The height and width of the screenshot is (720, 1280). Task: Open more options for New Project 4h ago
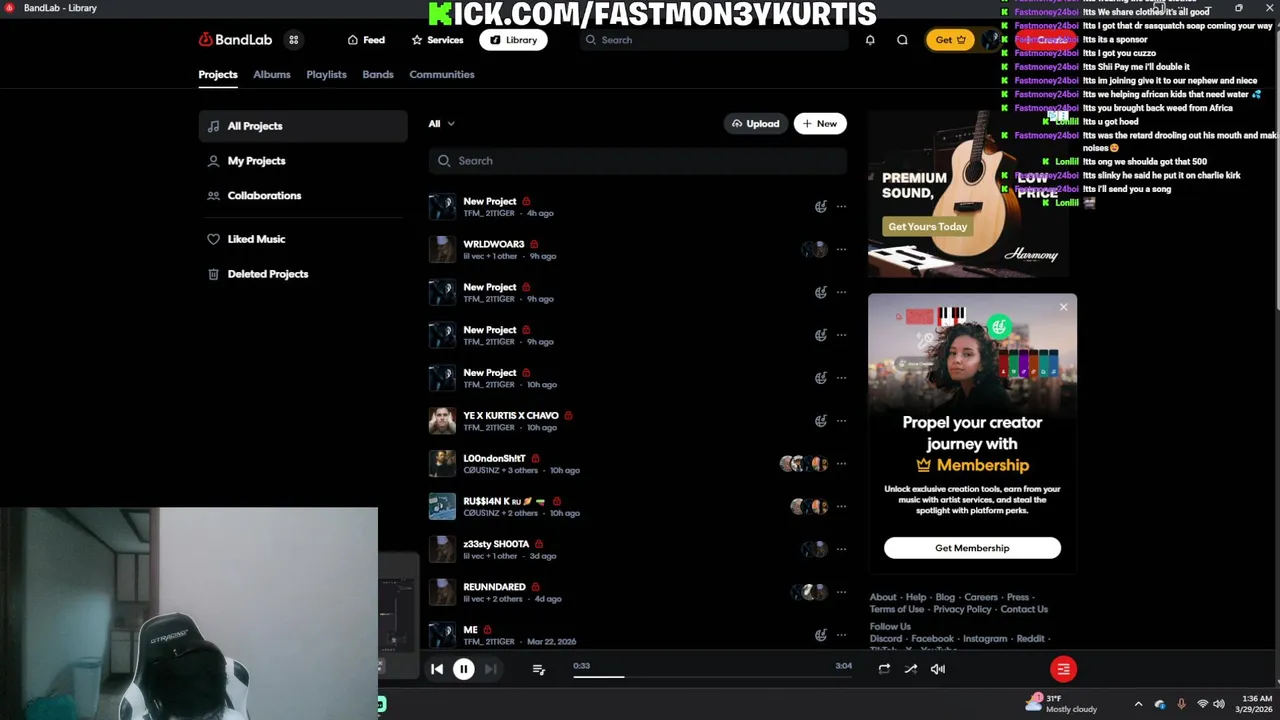(841, 207)
